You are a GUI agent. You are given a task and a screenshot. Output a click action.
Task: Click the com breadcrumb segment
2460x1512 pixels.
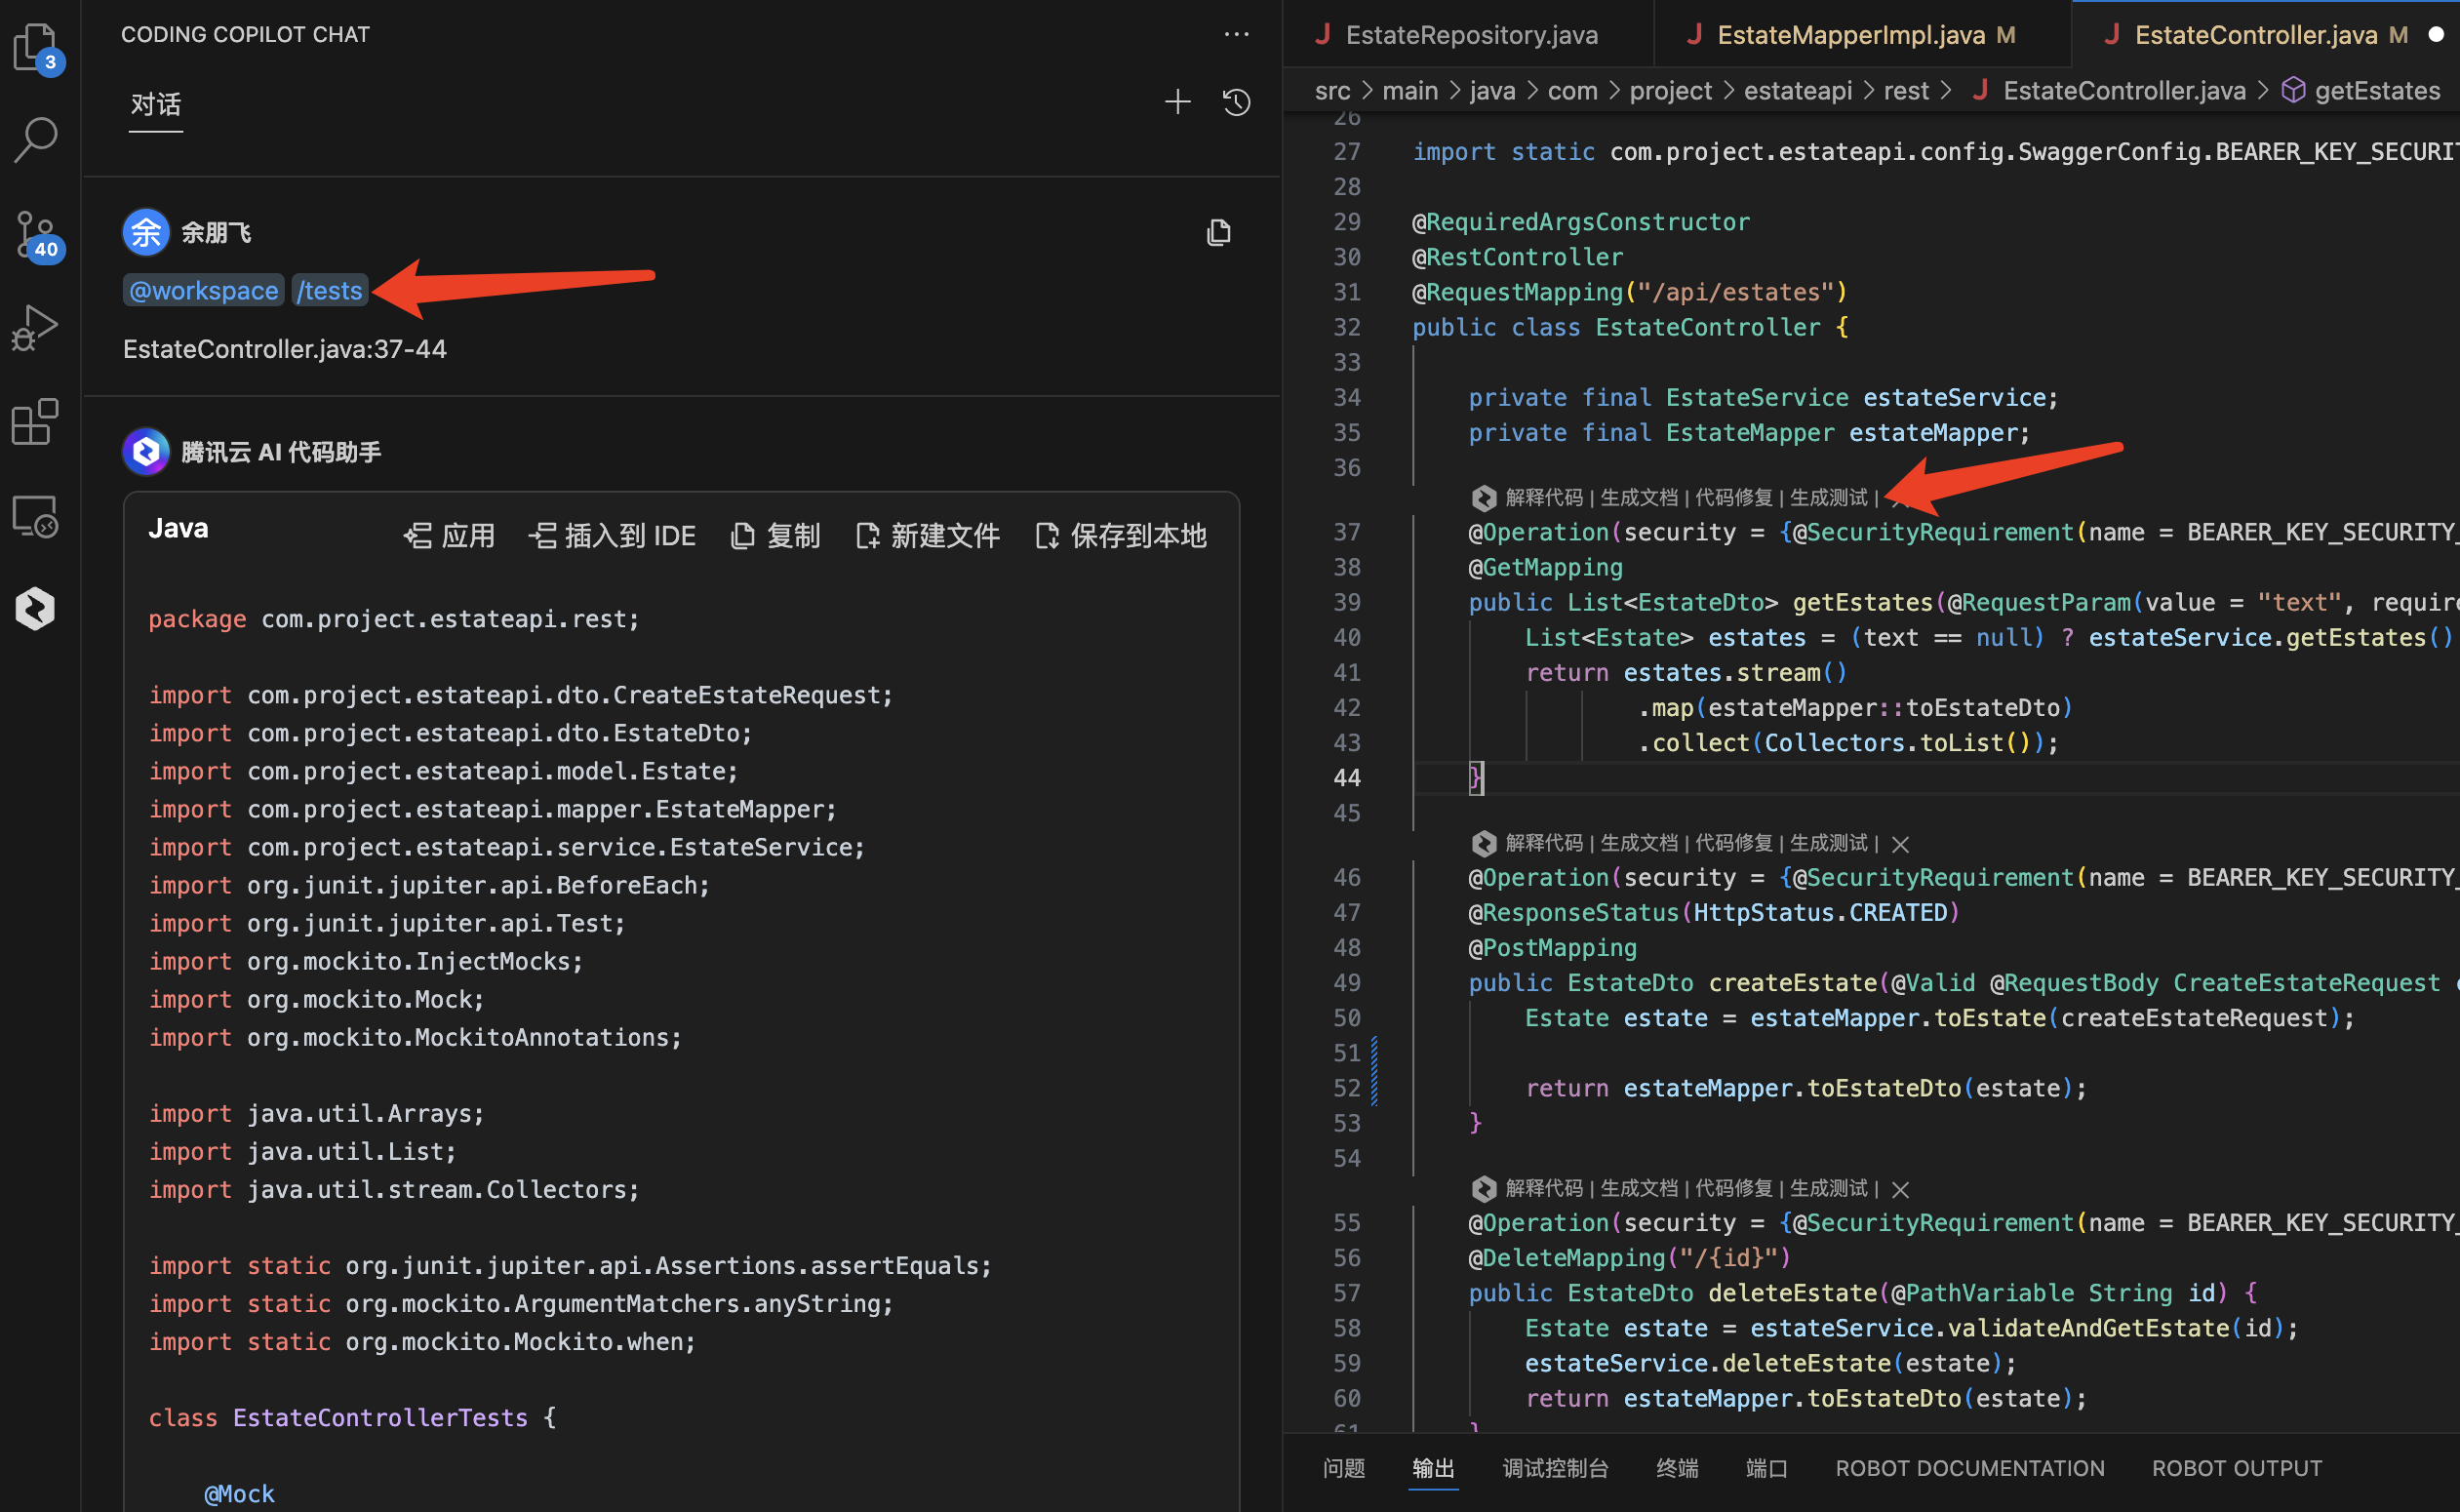1572,91
